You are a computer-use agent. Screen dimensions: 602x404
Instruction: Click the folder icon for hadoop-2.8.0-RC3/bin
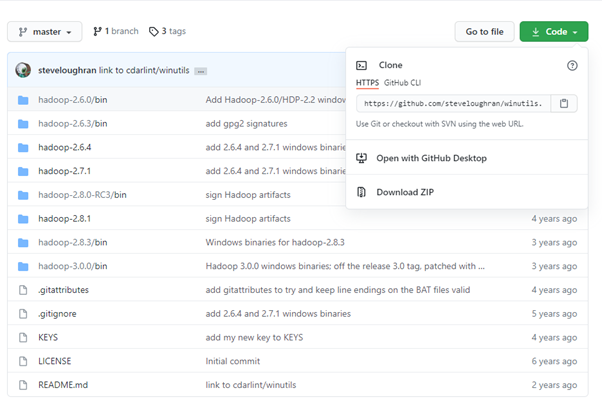pyautogui.click(x=23, y=195)
